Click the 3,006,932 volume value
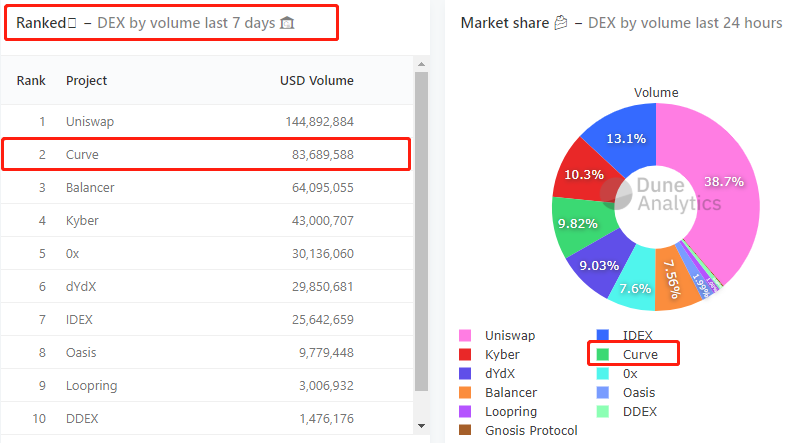 point(326,386)
